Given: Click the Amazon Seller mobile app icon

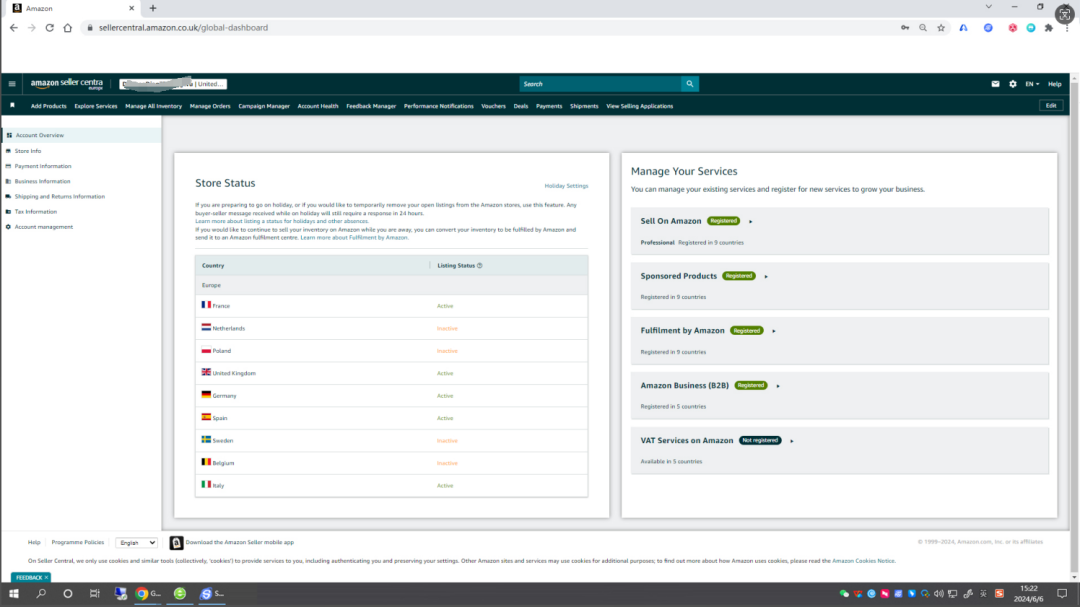Looking at the screenshot, I should [x=176, y=543].
